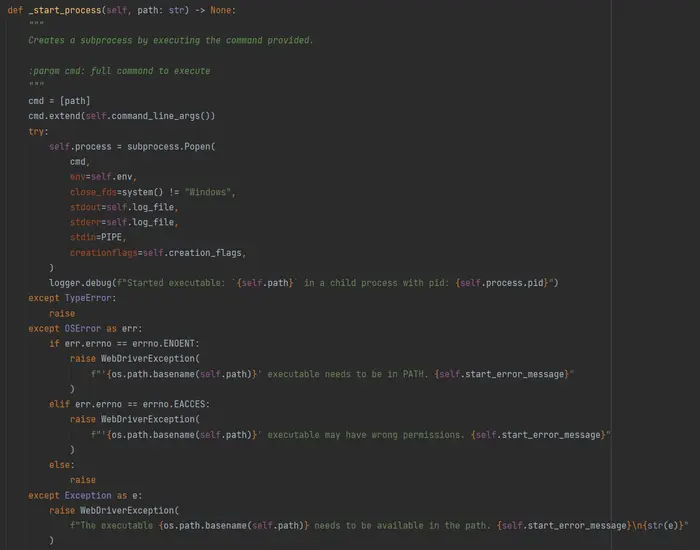Image resolution: width=700 pixels, height=550 pixels.
Task: Click the 'close_fds=system()' argument line
Action: [117, 192]
